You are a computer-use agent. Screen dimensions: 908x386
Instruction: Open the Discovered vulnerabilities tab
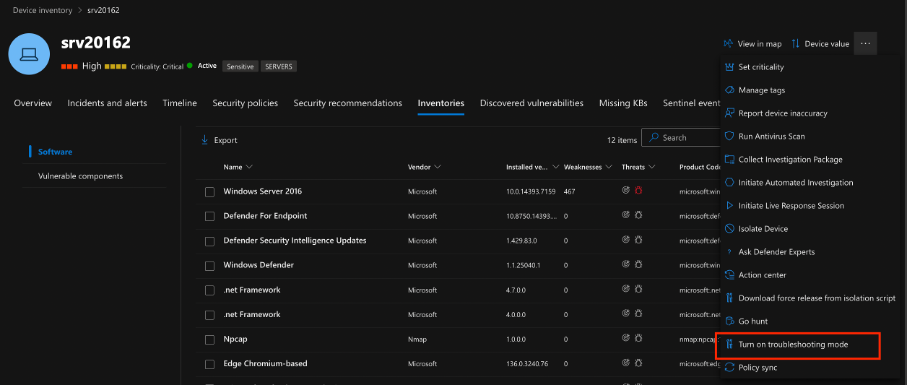tap(532, 103)
